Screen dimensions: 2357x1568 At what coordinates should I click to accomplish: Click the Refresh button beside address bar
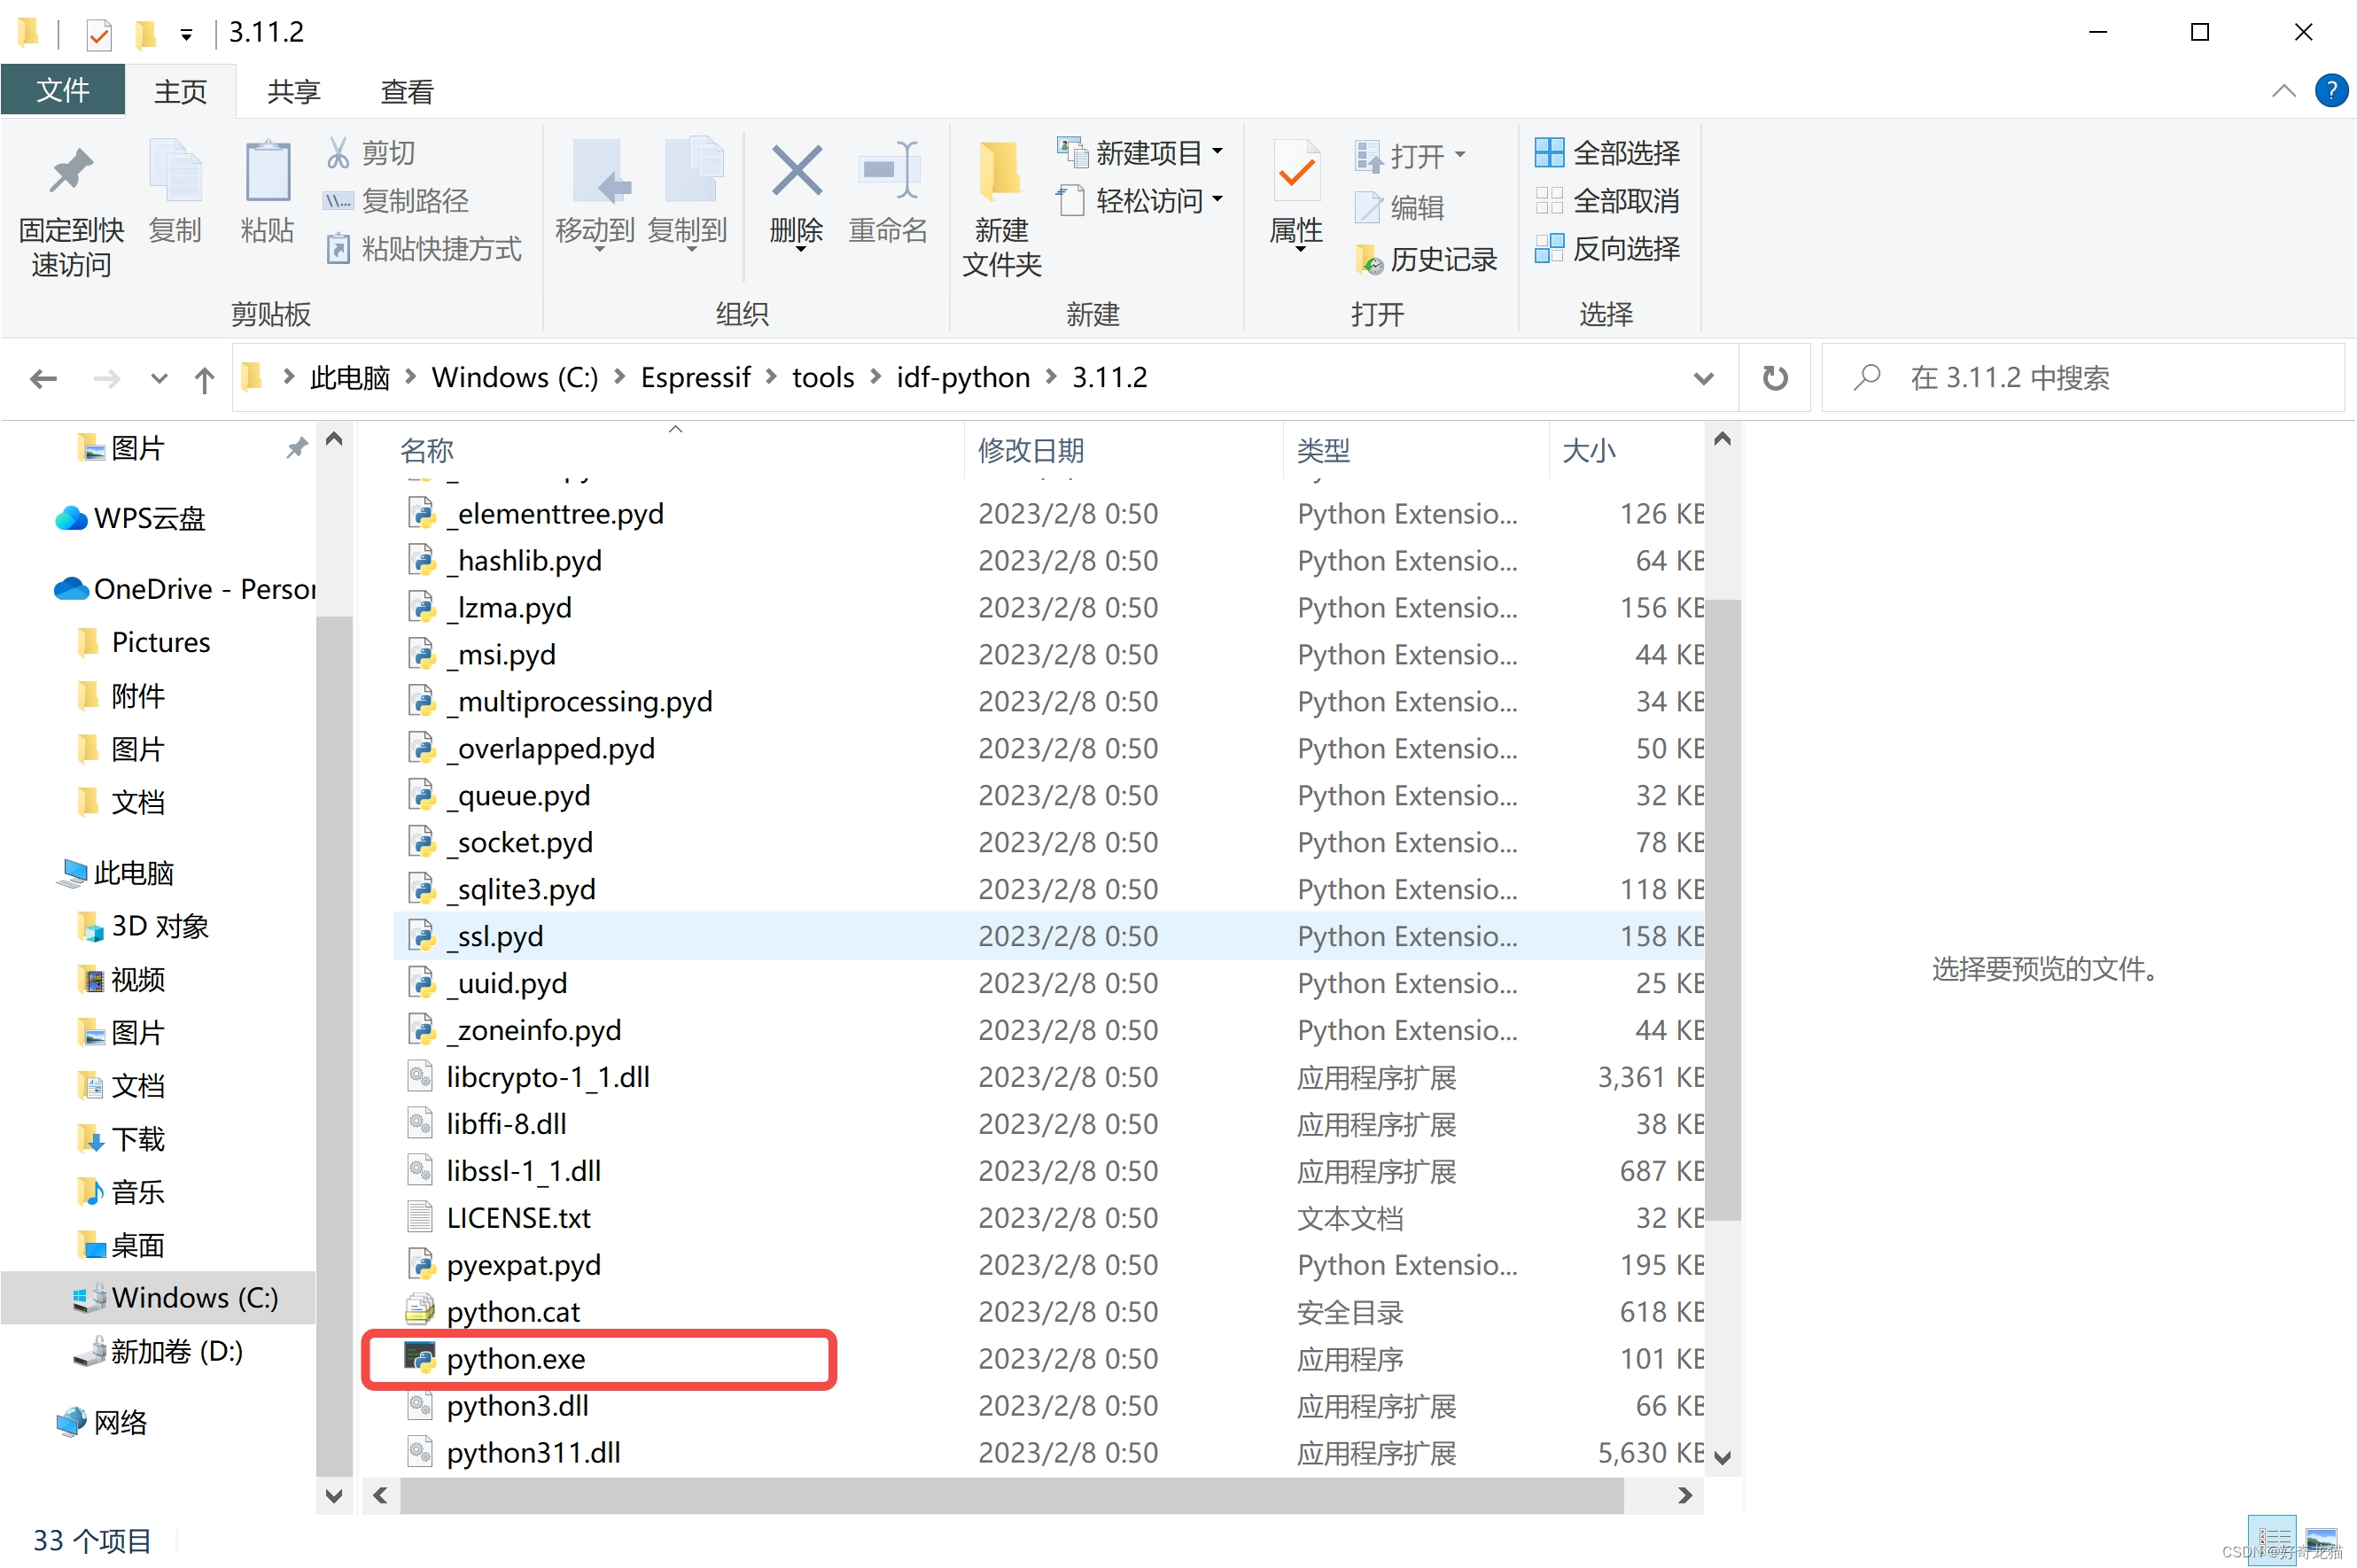(x=1774, y=378)
